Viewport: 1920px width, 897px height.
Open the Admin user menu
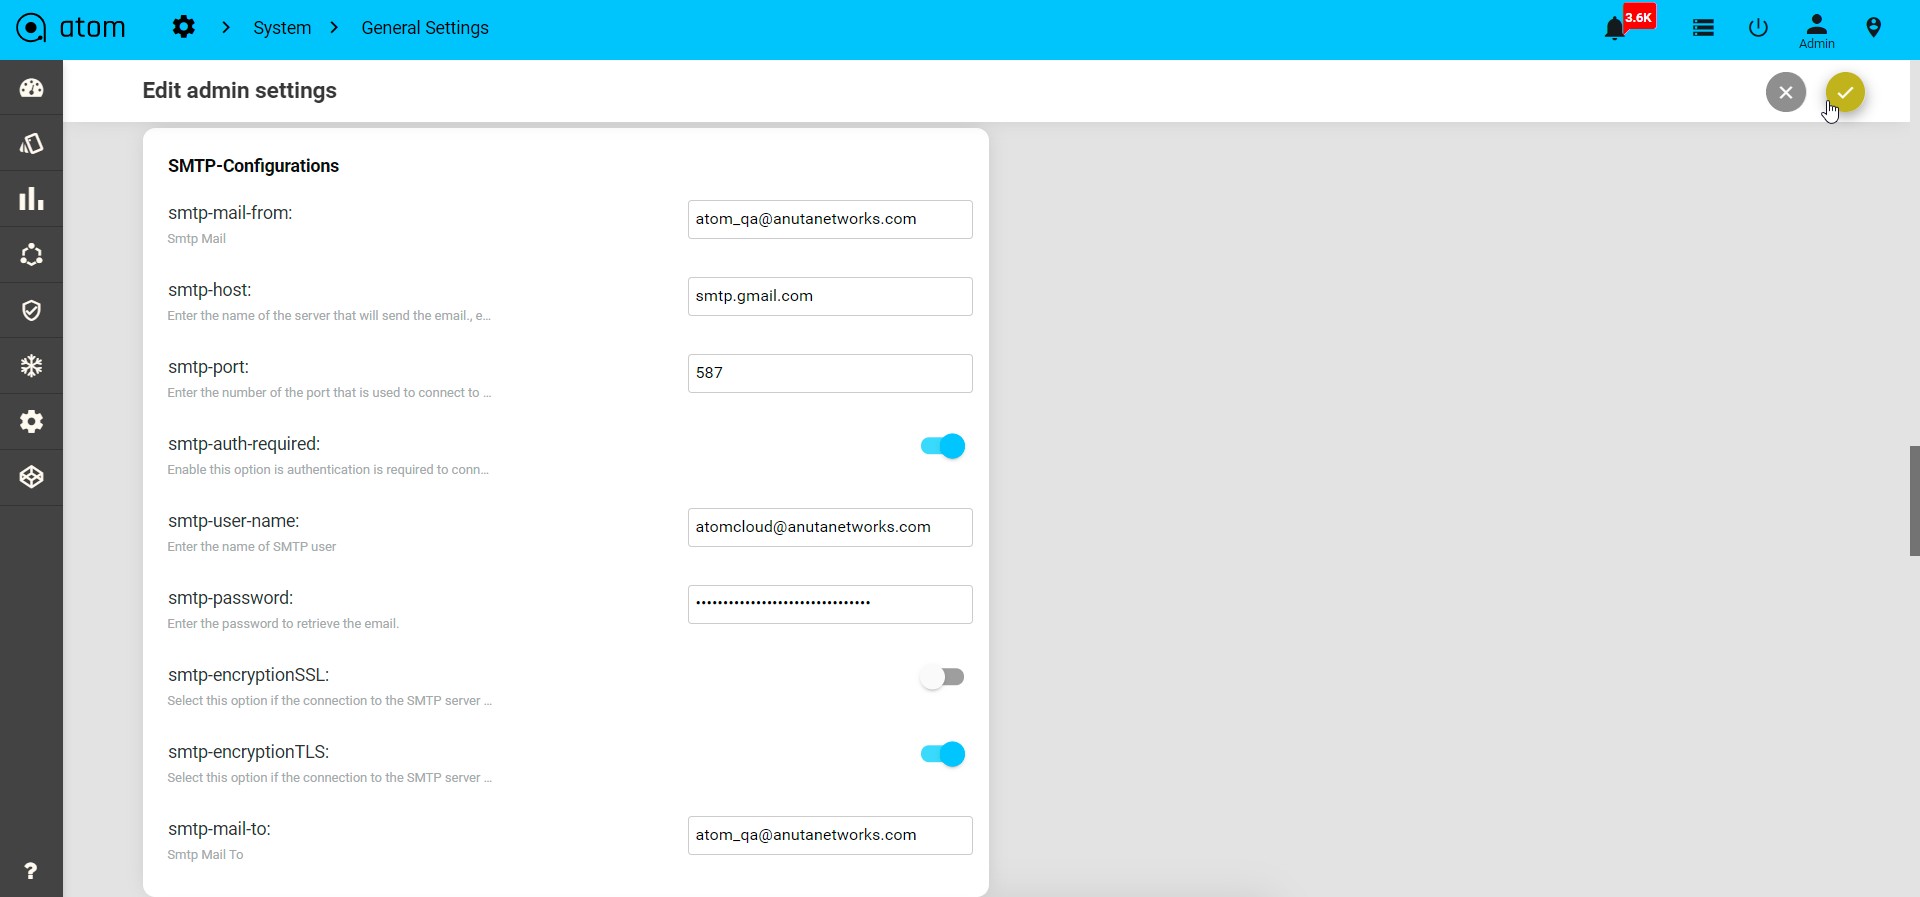pos(1817,30)
